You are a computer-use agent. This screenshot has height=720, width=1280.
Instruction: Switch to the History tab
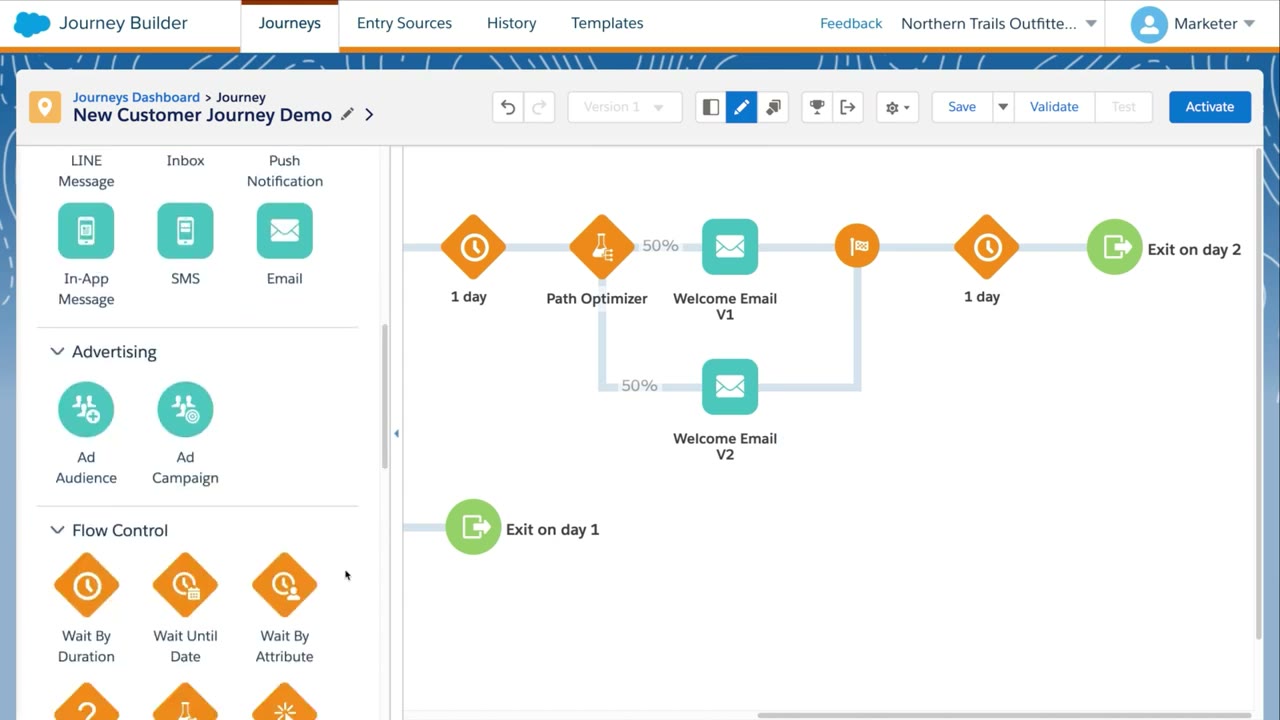pos(512,23)
